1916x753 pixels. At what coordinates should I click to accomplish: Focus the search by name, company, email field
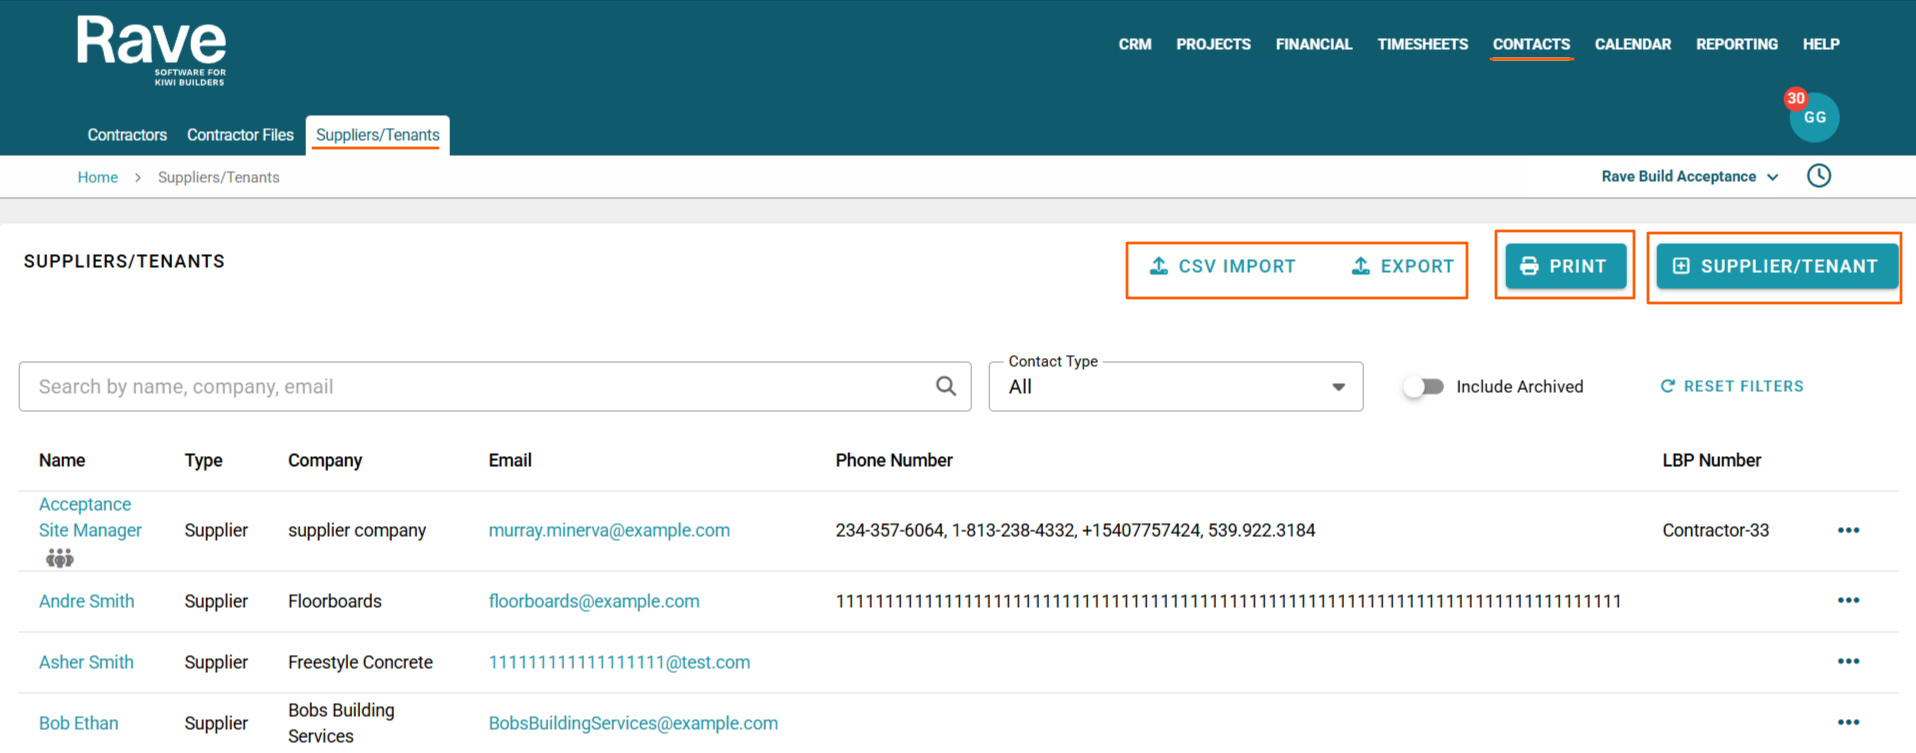495,386
